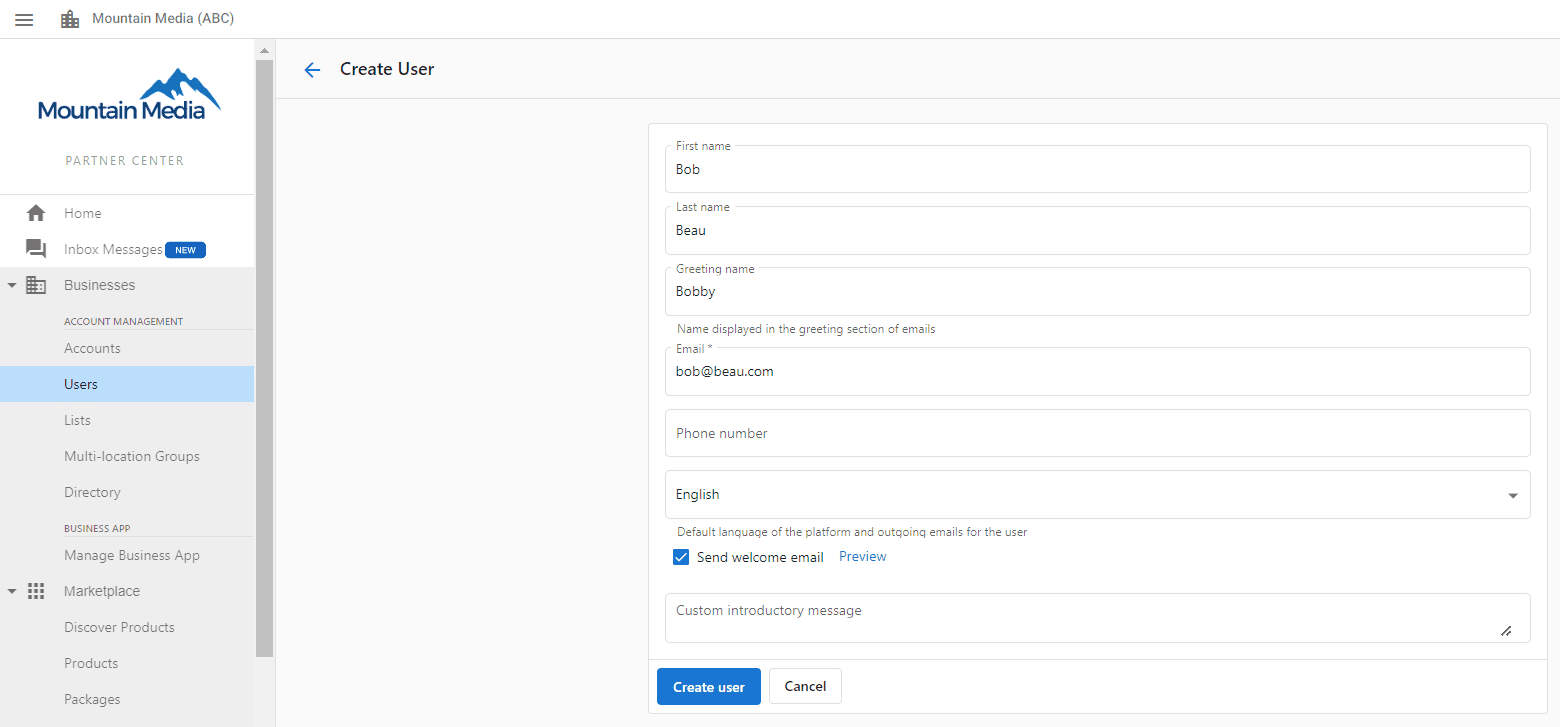Collapse the Marketplace sidebar section
The image size is (1560, 727).
[x=12, y=590]
